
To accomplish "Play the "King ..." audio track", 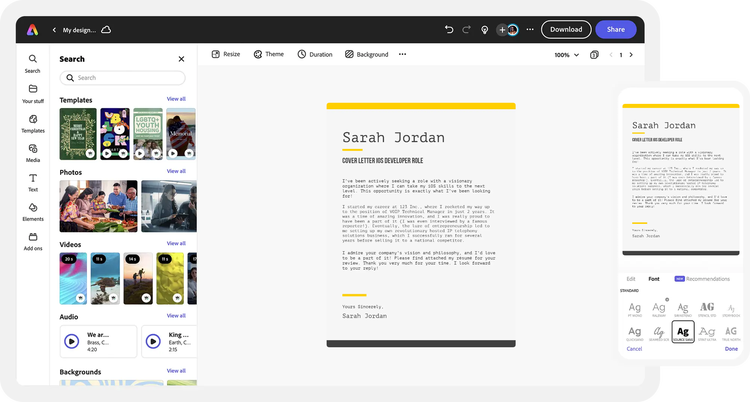I will point(153,341).
